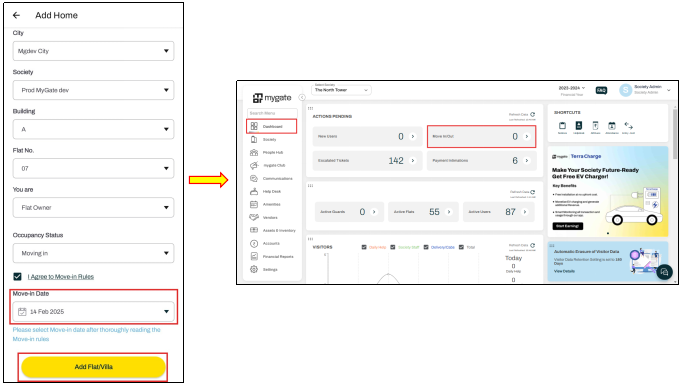Image resolution: width=682 pixels, height=386 pixels.
Task: Open People Hub in the sidebar
Action: (273, 152)
